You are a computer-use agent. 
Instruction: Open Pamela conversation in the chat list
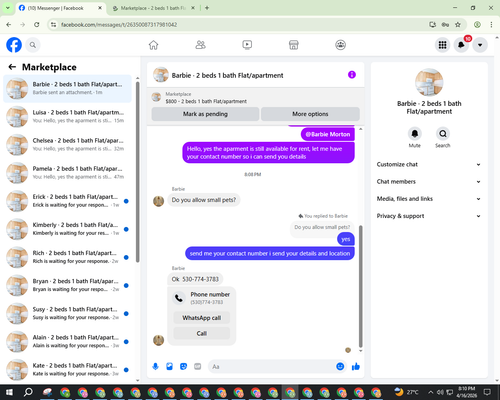pos(67,173)
